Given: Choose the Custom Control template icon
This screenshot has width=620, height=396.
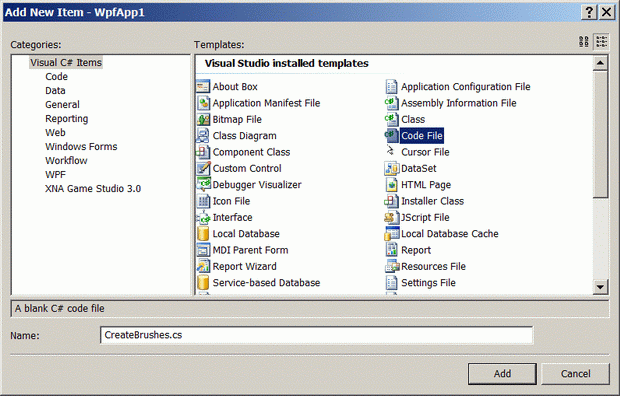Looking at the screenshot, I should coord(203,168).
